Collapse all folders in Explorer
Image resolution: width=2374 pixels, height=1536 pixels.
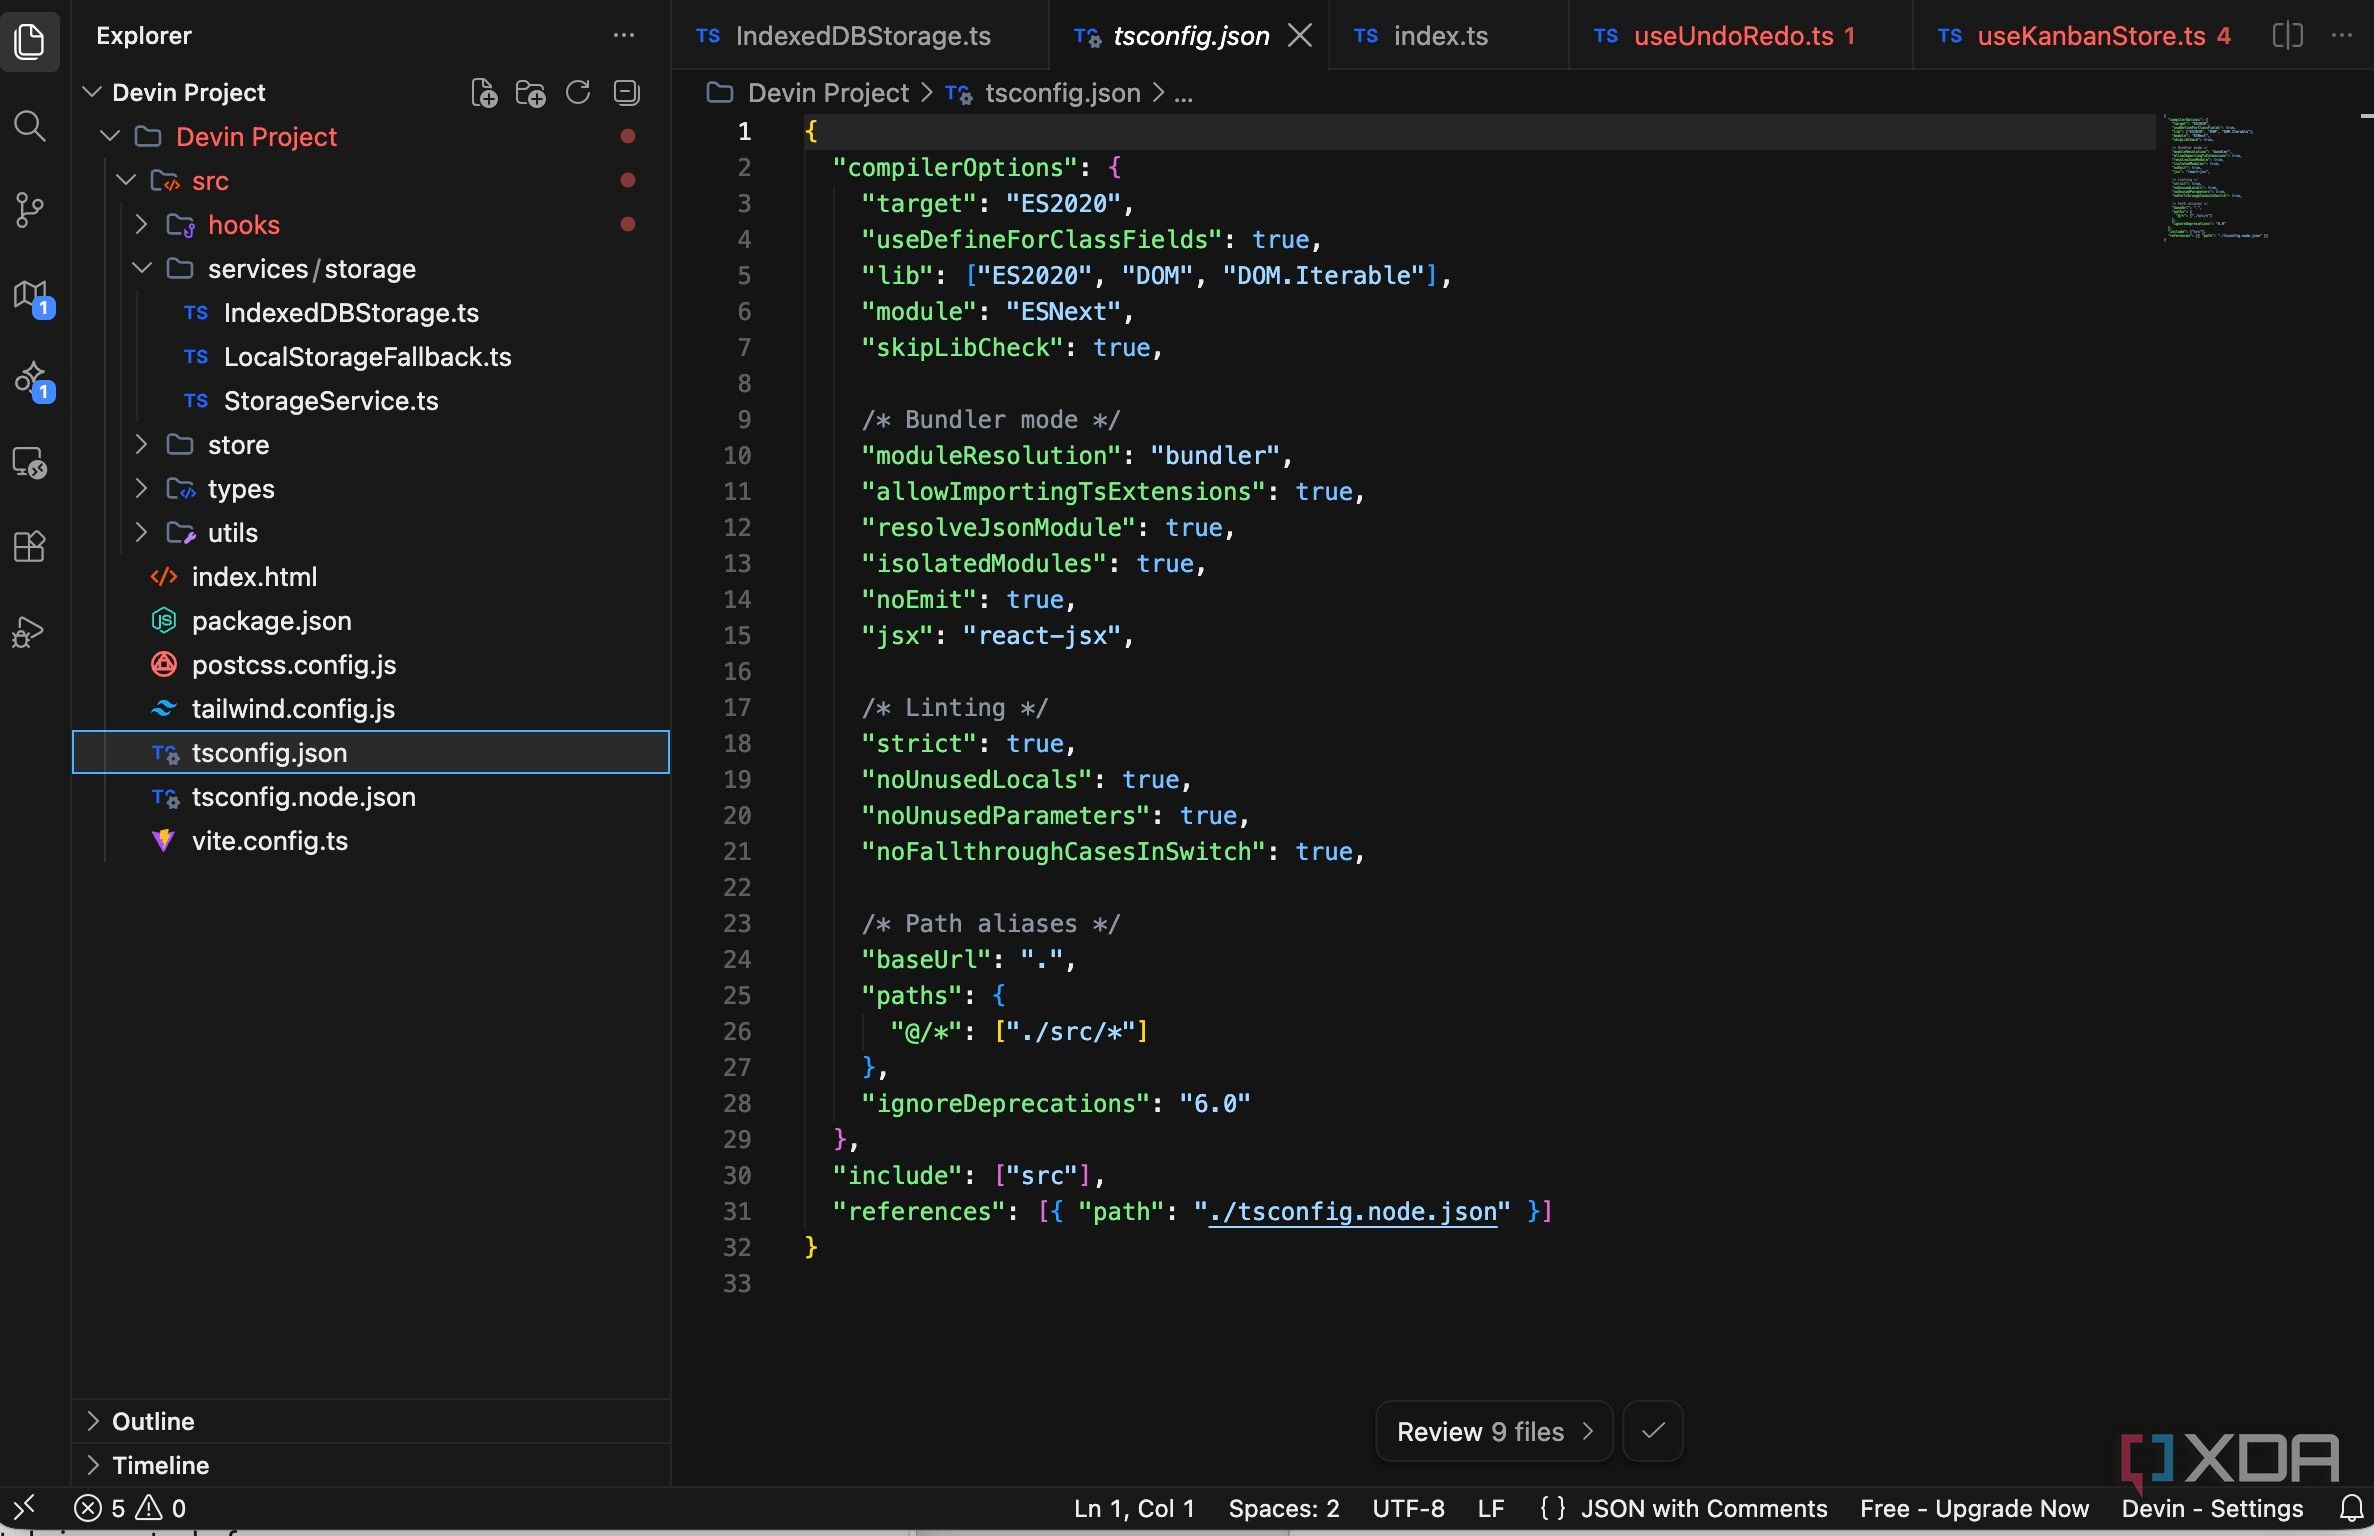point(626,93)
